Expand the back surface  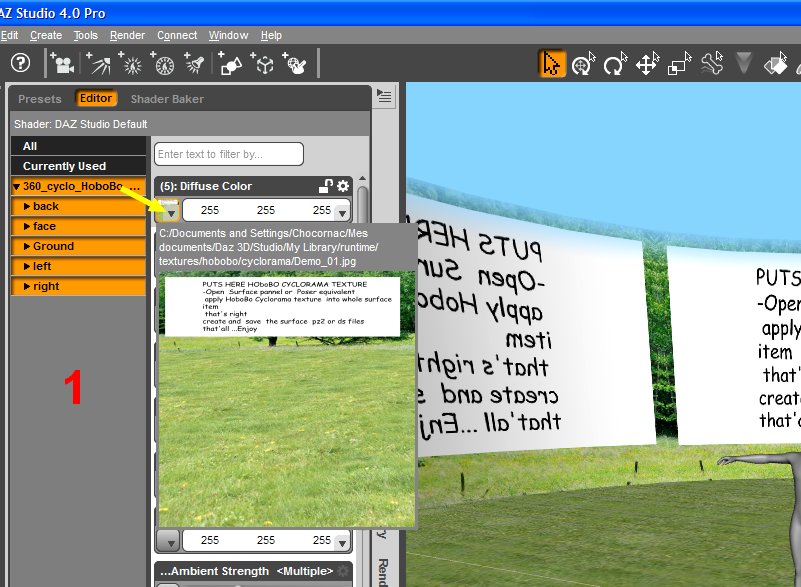coord(27,206)
